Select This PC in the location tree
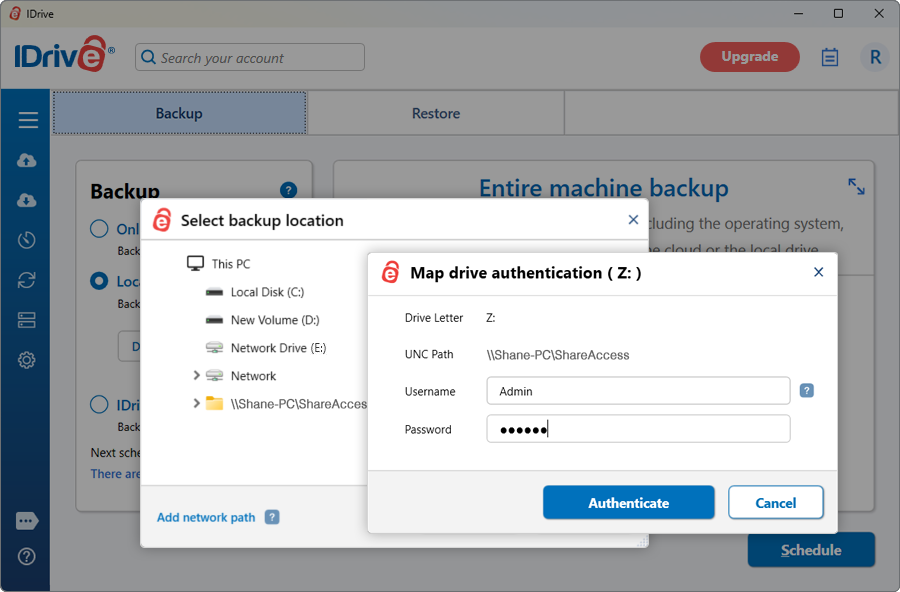This screenshot has height=592, width=900. [x=219, y=264]
